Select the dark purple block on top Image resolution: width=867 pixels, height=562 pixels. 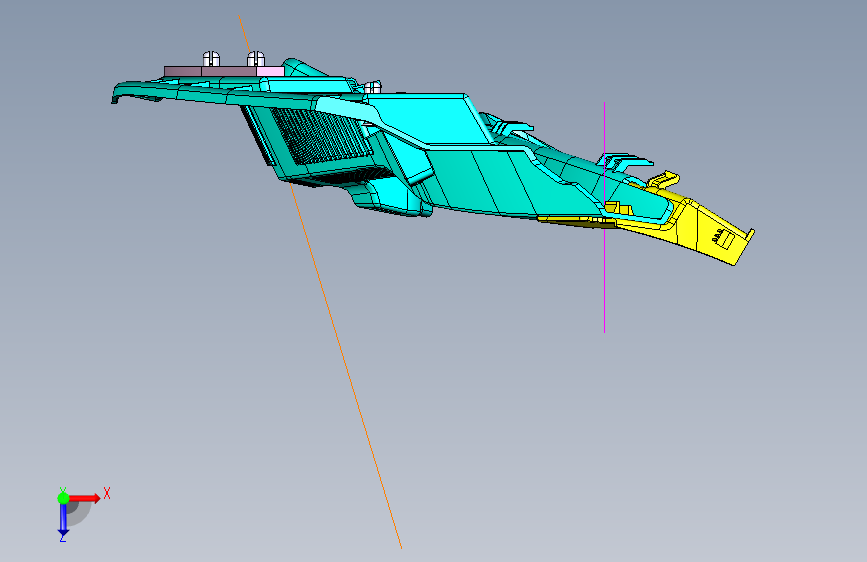(x=210, y=71)
